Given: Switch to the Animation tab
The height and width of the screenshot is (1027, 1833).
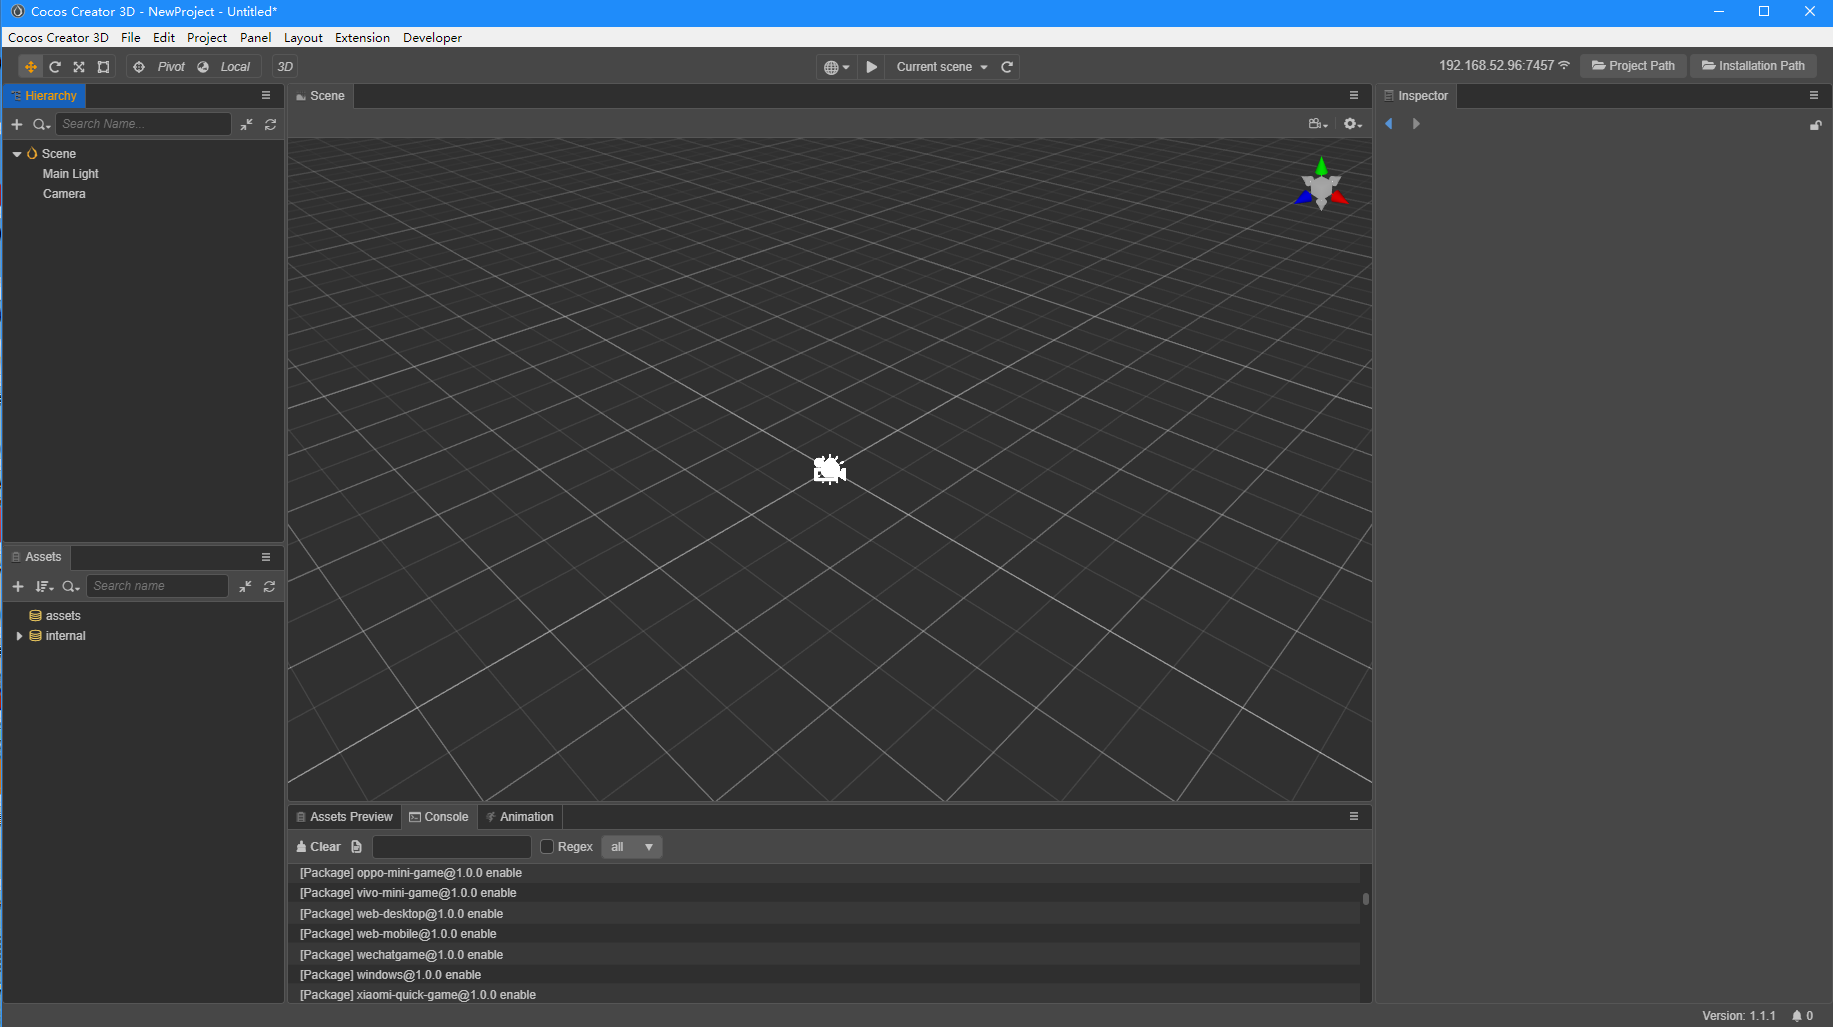Looking at the screenshot, I should pyautogui.click(x=520, y=817).
